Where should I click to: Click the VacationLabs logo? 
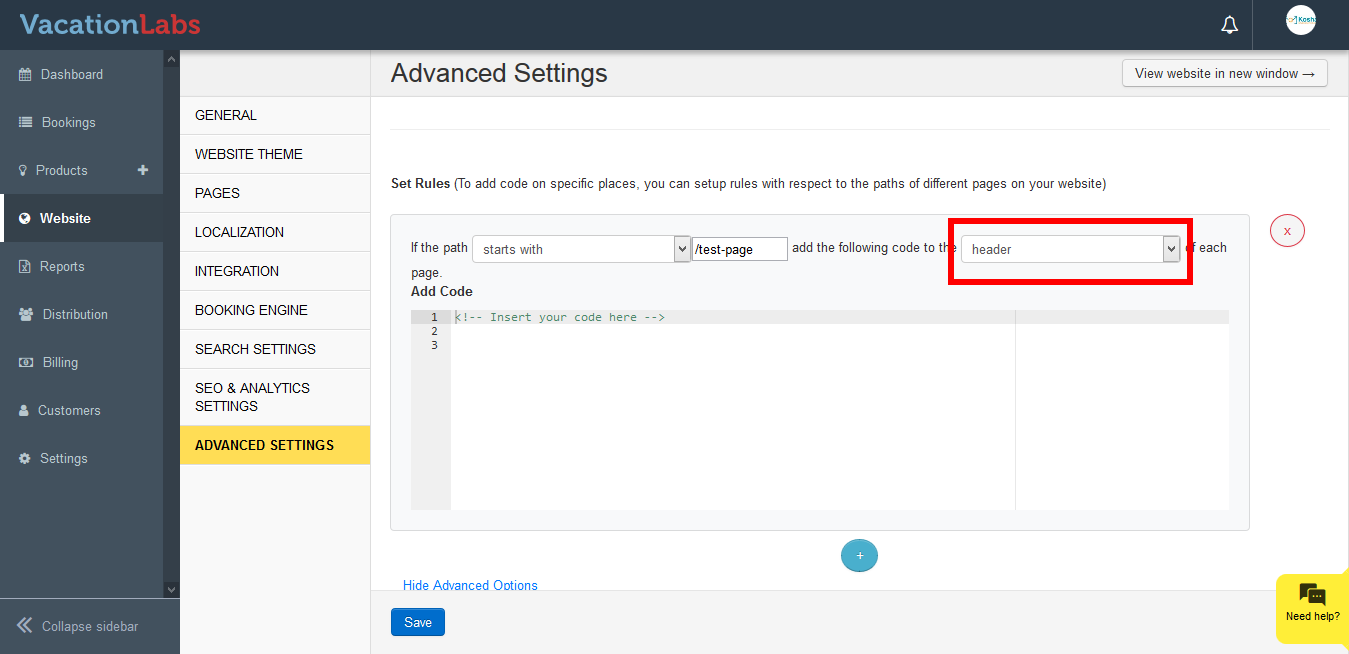pyautogui.click(x=110, y=25)
